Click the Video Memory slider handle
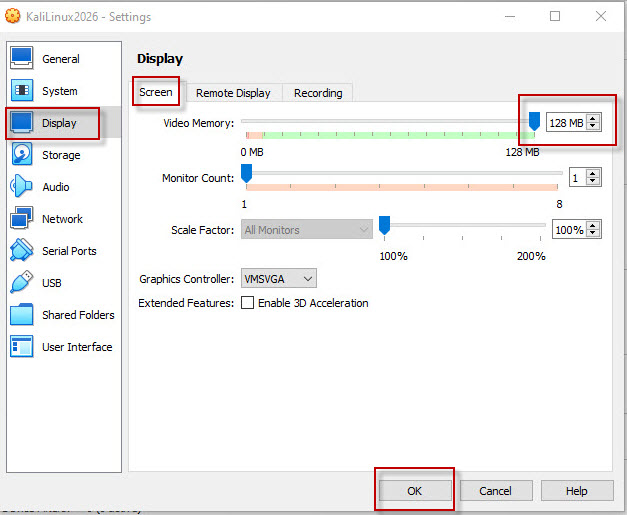The image size is (627, 515). [x=534, y=121]
